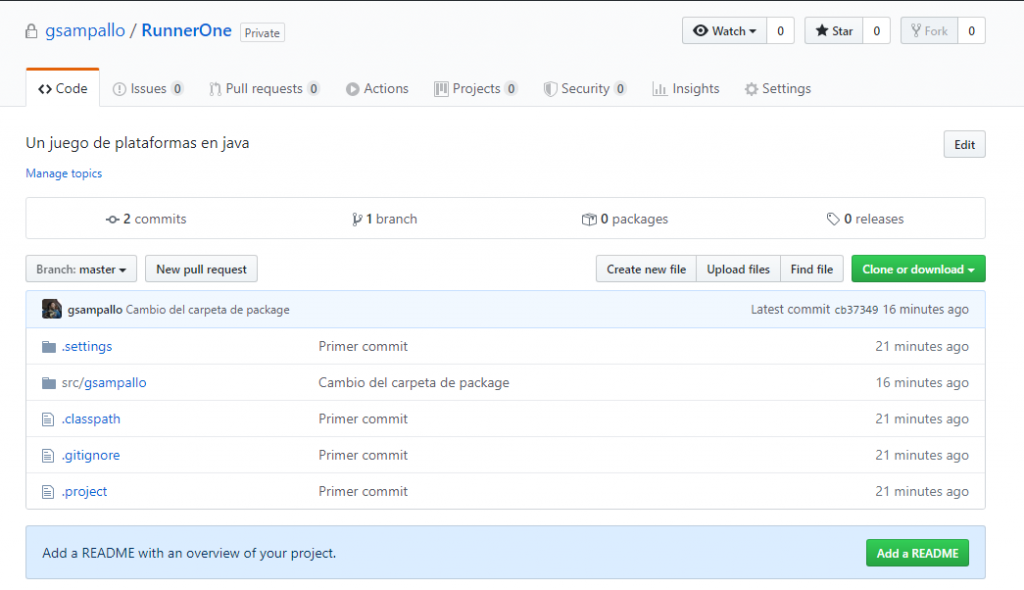1024x590 pixels.
Task: Click the fork icon in Fork button
Action: point(916,31)
